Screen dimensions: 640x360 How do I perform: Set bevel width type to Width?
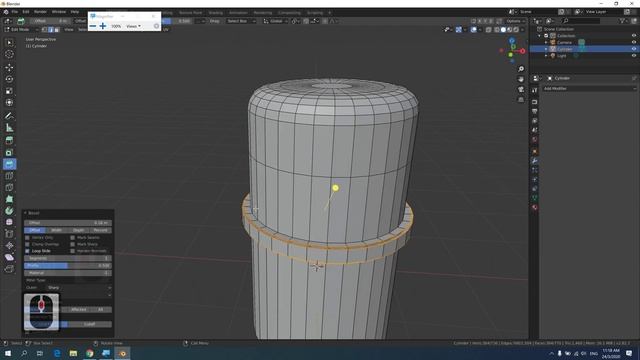(x=57, y=230)
